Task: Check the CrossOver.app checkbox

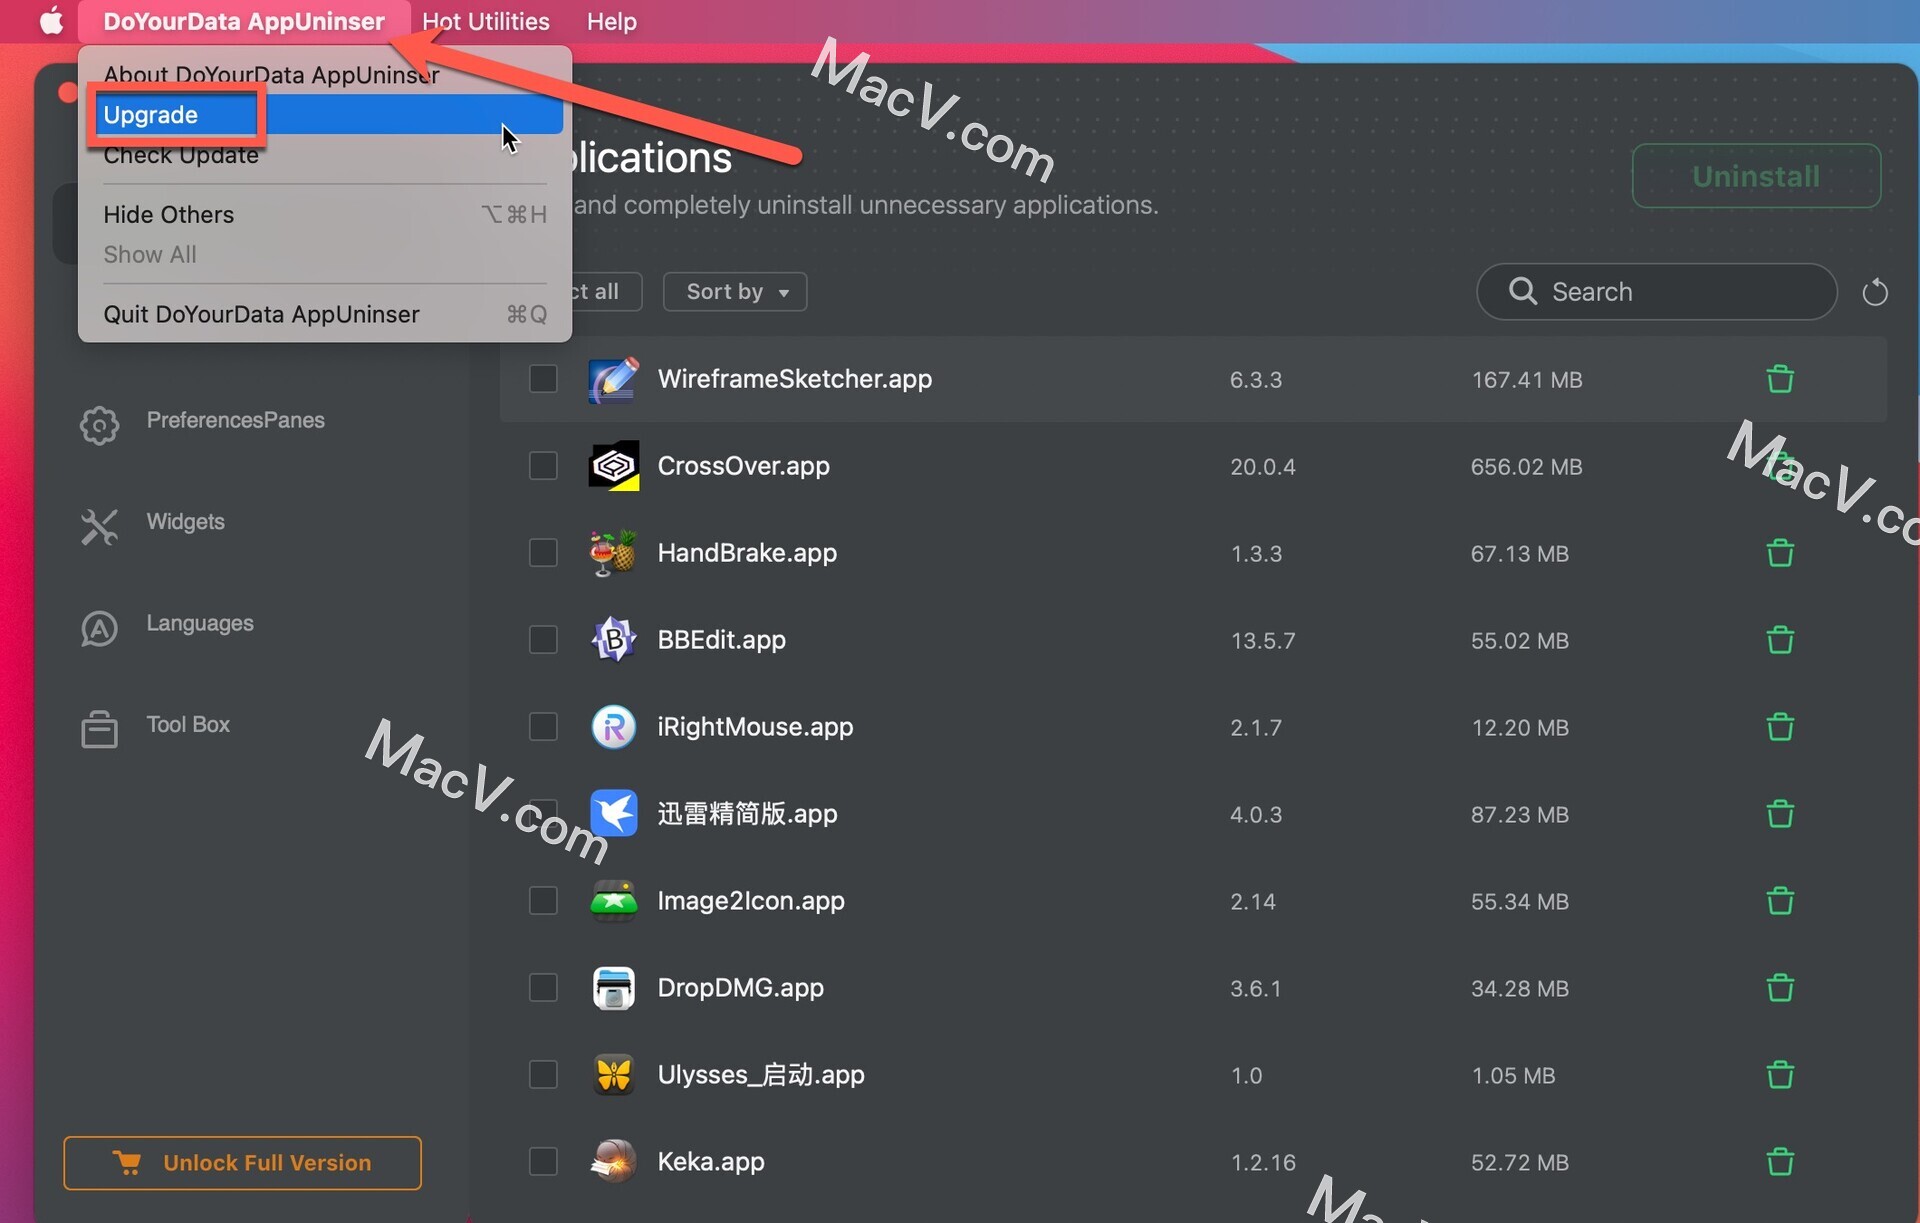Action: point(543,466)
